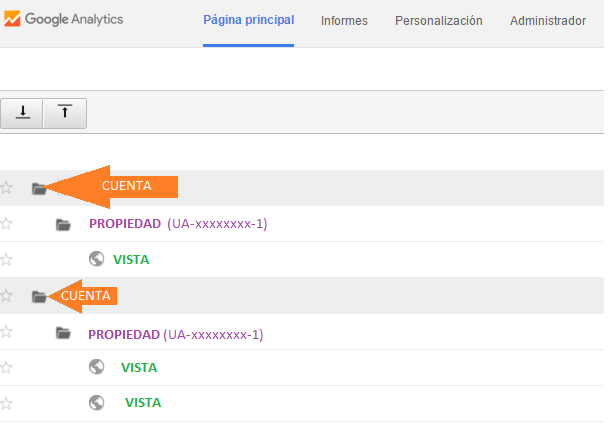Open the Personalización tab

[438, 21]
